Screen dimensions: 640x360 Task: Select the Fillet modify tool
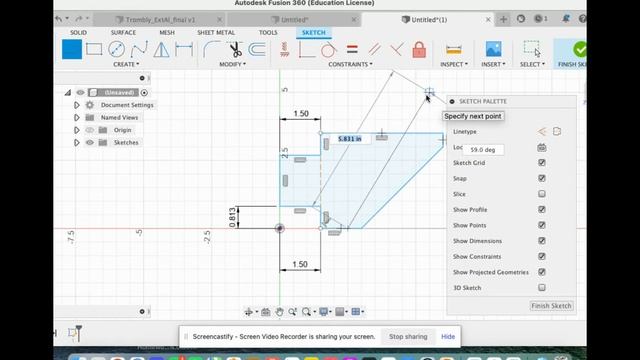point(211,49)
